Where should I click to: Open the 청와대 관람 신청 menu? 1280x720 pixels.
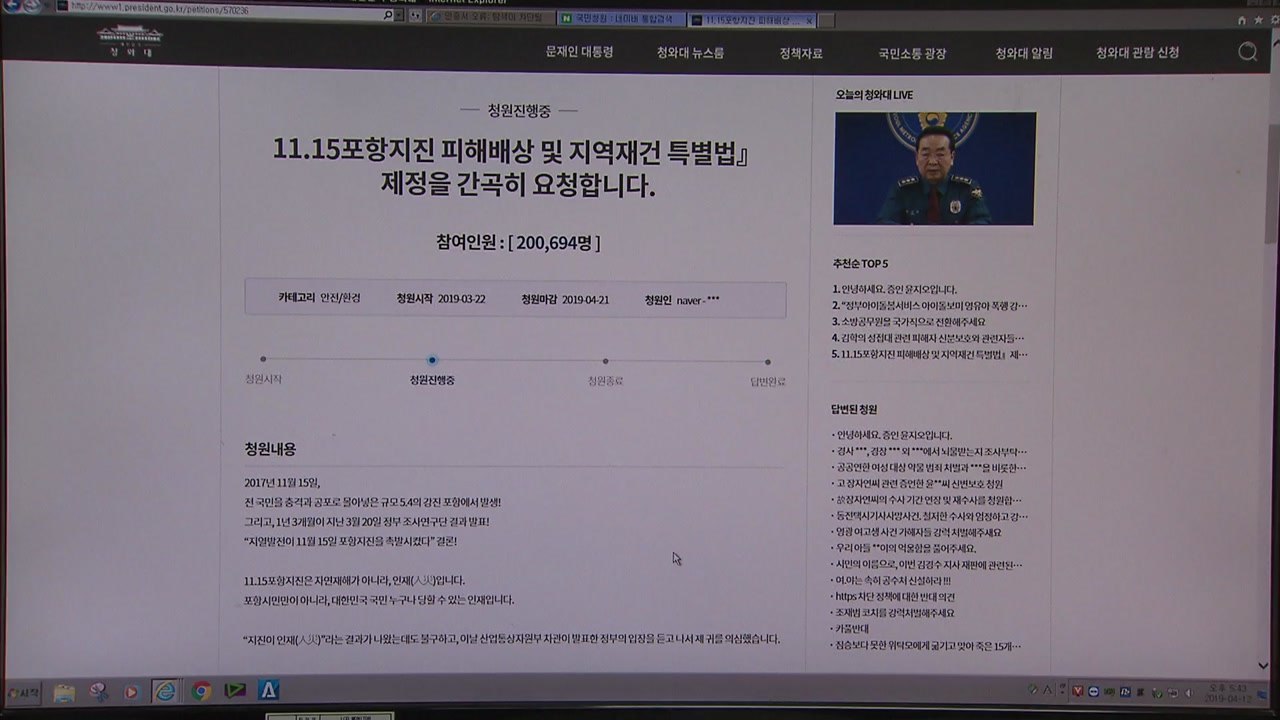pos(1137,52)
